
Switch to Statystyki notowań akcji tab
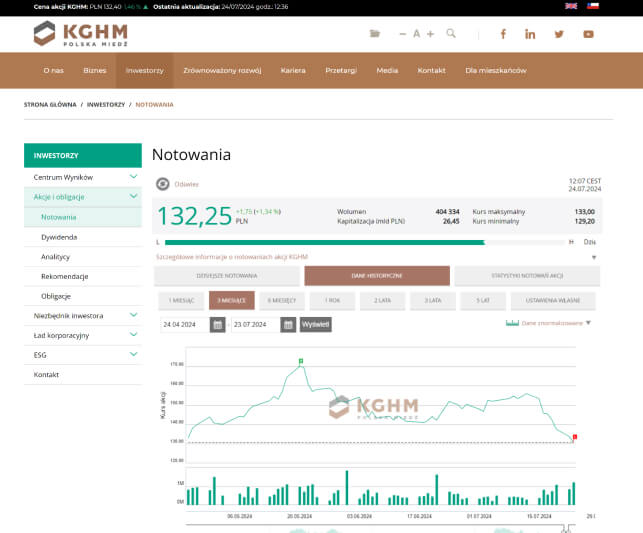click(526, 276)
